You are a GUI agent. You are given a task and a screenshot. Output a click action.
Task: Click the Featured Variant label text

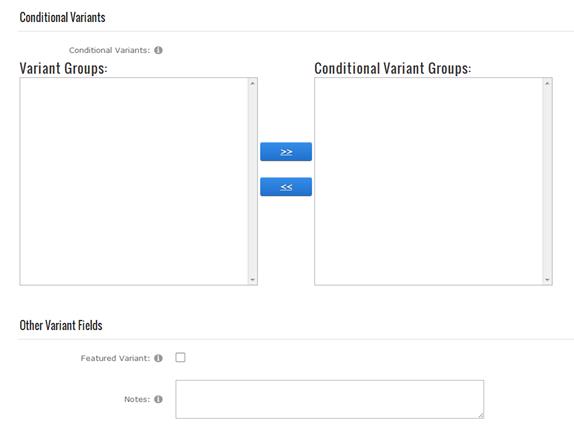point(115,358)
